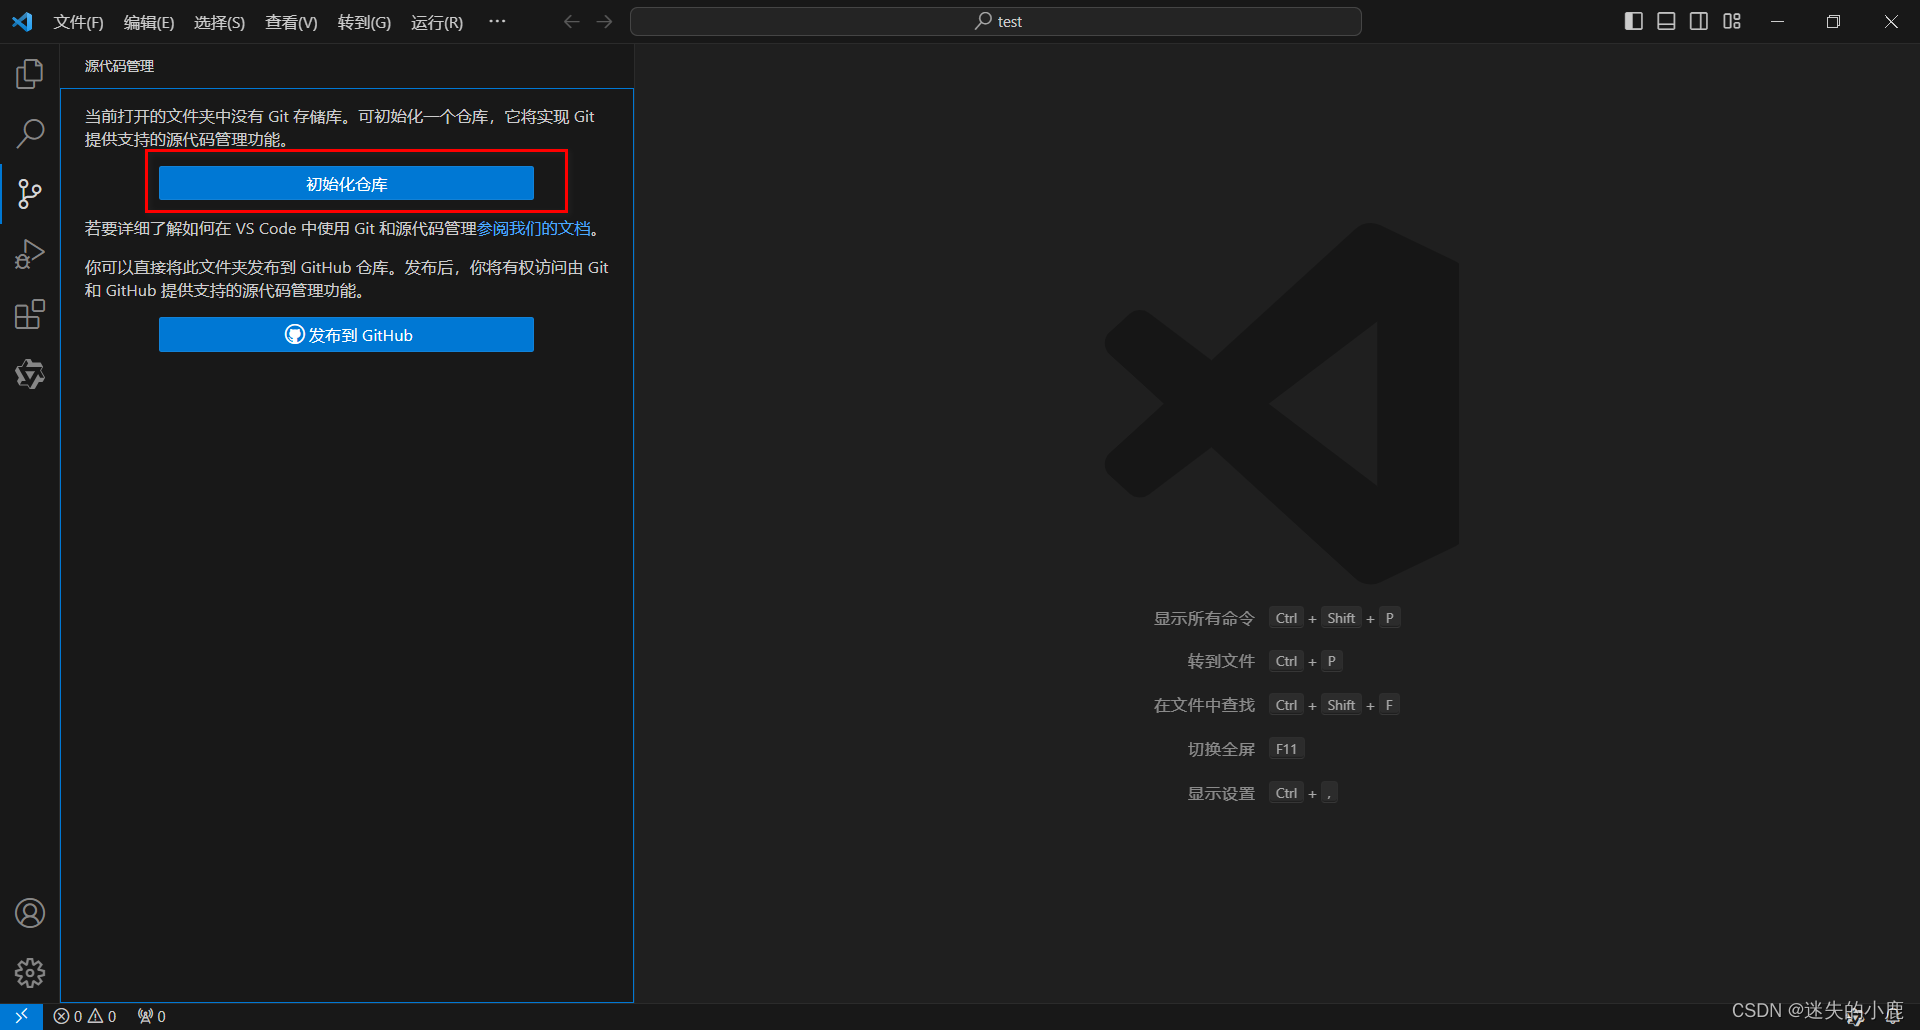
Task: Open the 转到(G) menu
Action: 364,22
